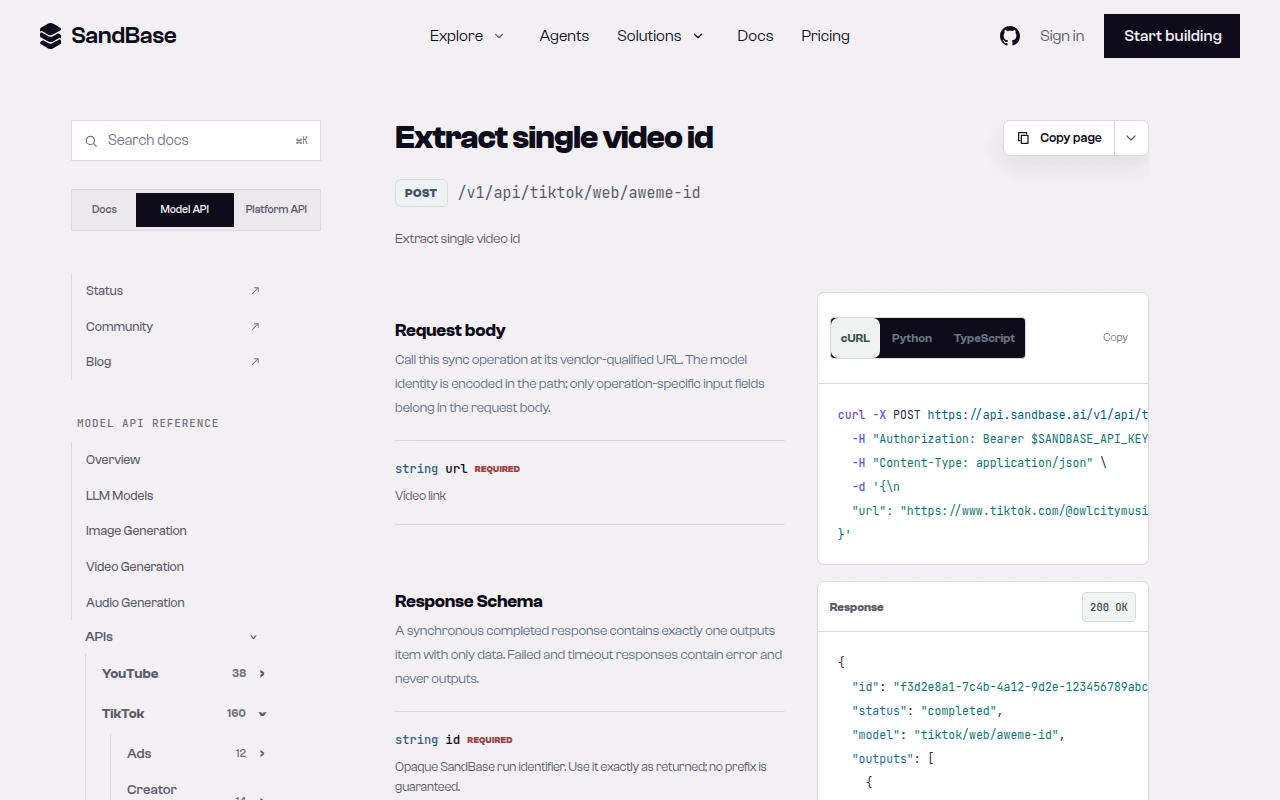
Task: Click the Request body heading
Action: (x=450, y=331)
